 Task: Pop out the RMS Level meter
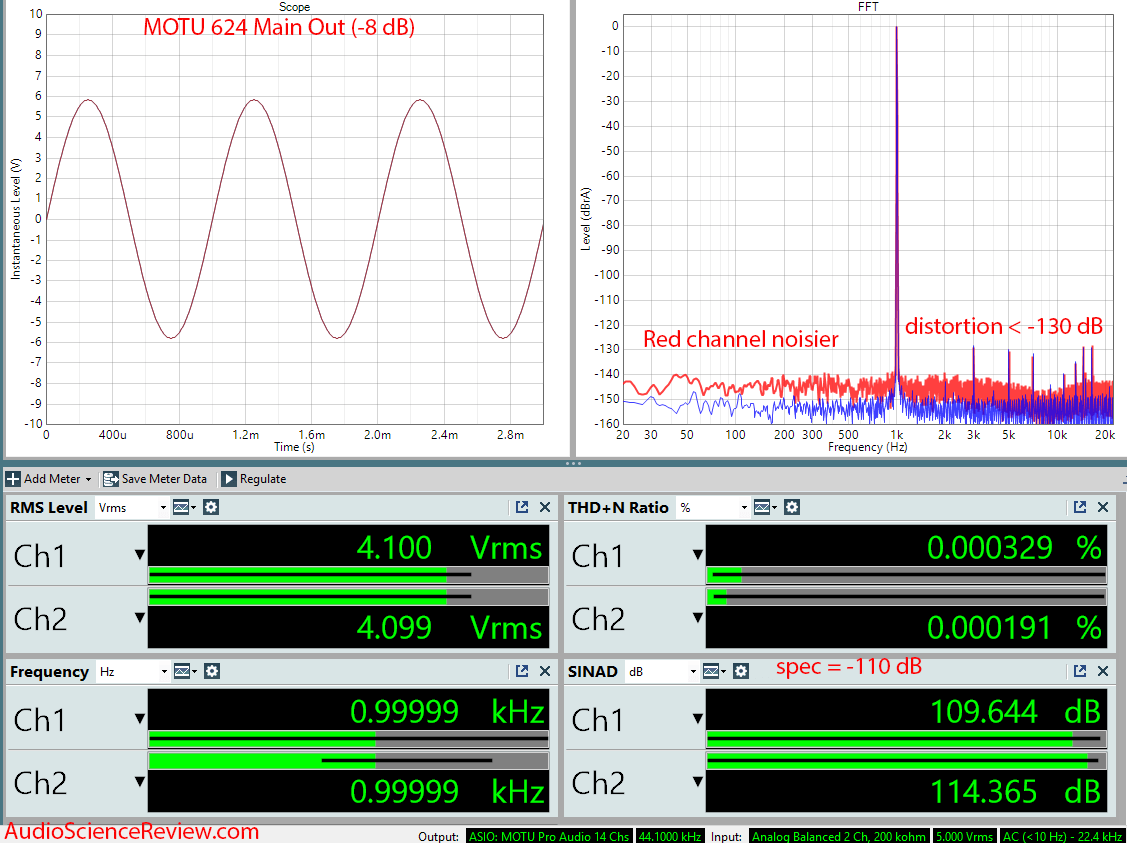pyautogui.click(x=522, y=507)
